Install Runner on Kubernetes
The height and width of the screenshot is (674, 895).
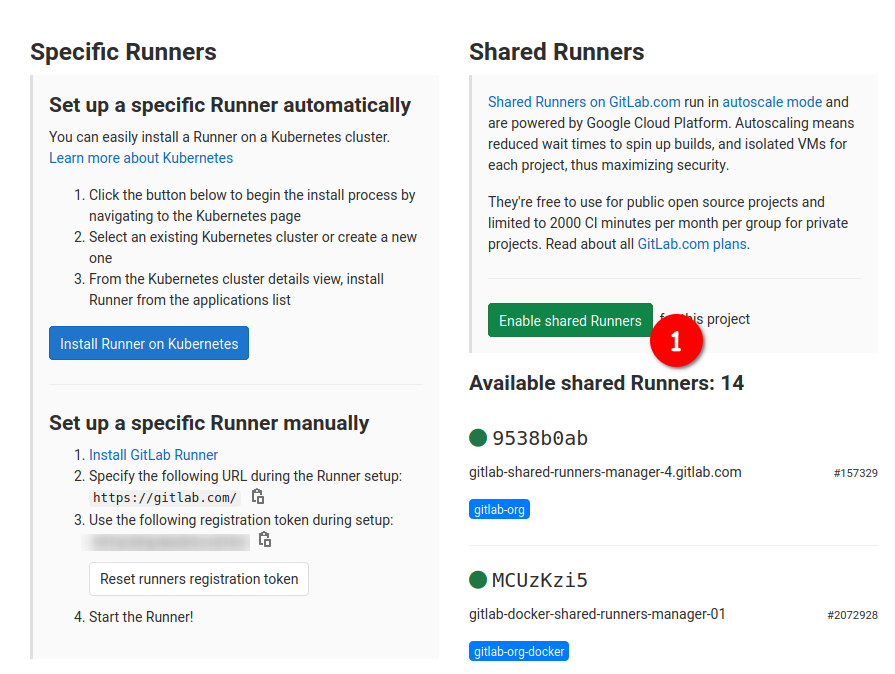coord(149,343)
